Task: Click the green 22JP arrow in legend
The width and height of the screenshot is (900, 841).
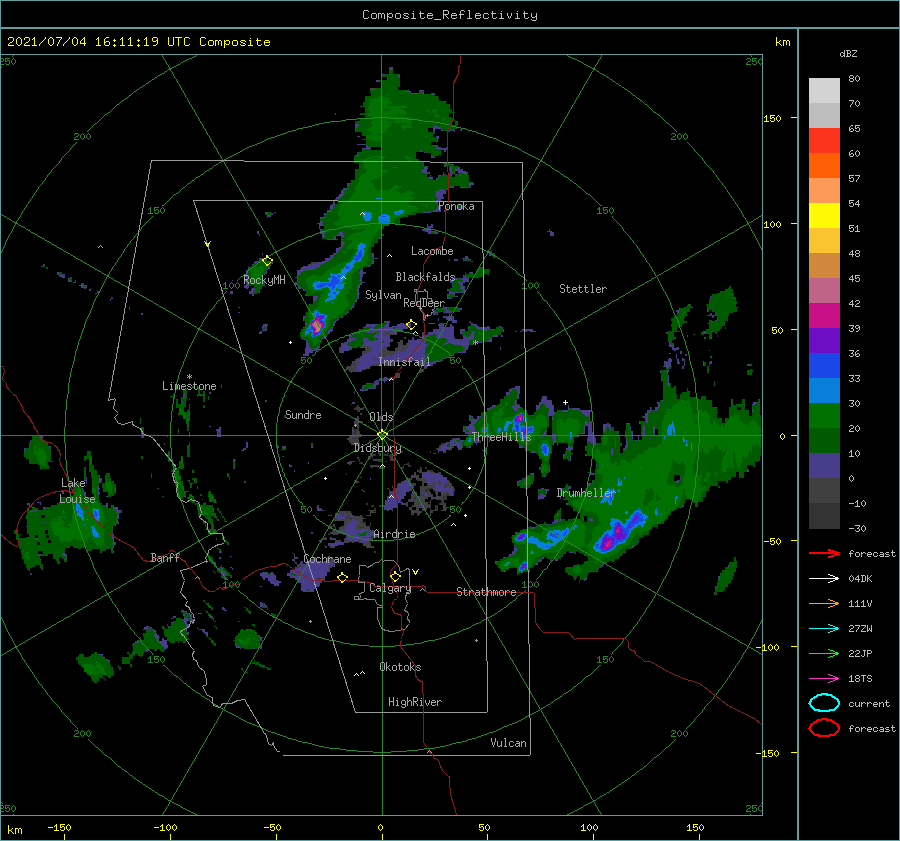Action: [824, 653]
